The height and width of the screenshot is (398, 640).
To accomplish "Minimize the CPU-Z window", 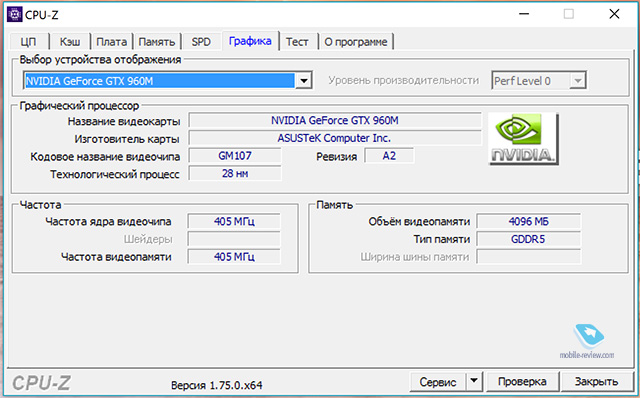I will (x=524, y=14).
